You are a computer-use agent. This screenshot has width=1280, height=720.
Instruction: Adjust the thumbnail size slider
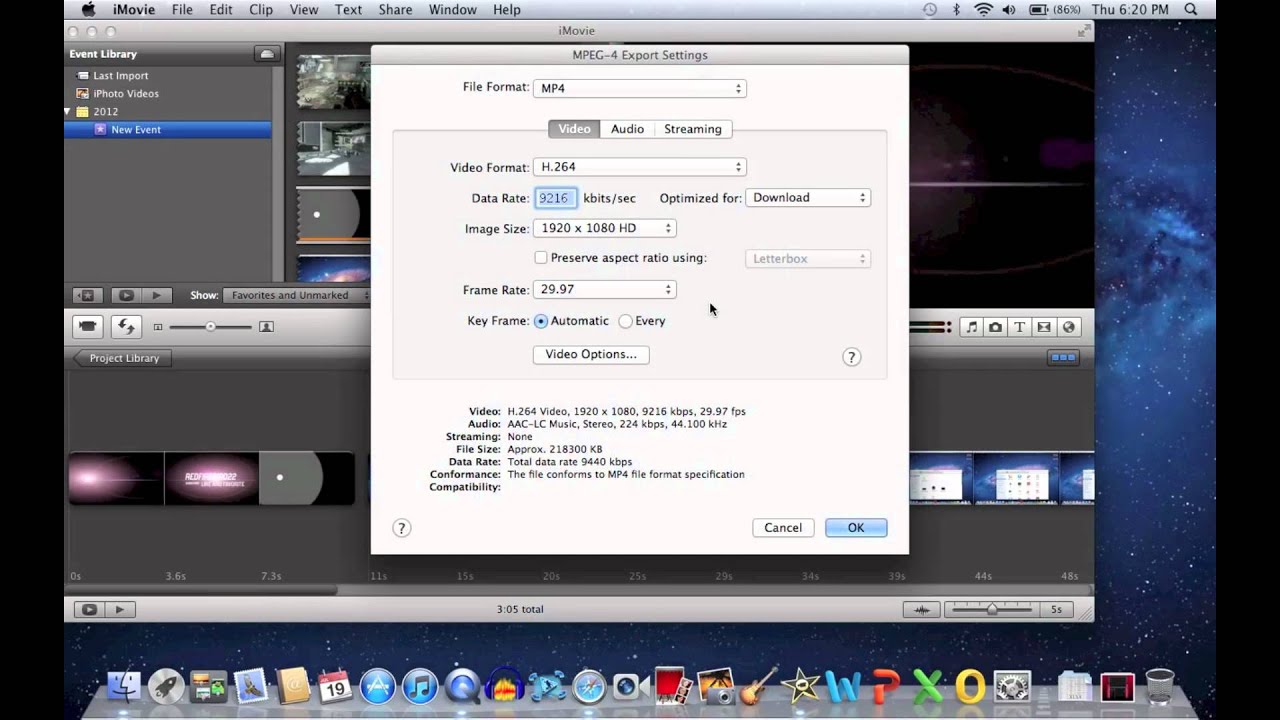coord(210,327)
